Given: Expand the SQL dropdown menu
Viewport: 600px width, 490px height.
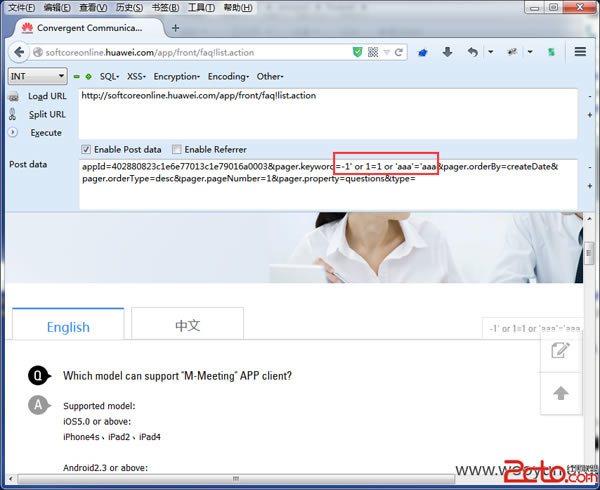Looking at the screenshot, I should pyautogui.click(x=110, y=76).
